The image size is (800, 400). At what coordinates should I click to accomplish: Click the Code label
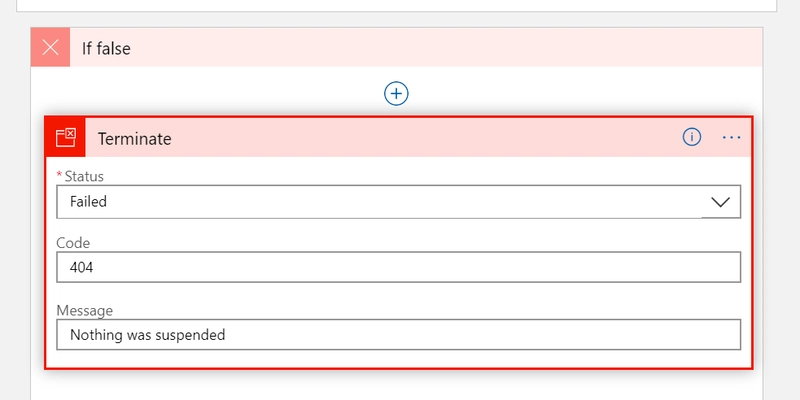[x=74, y=243]
